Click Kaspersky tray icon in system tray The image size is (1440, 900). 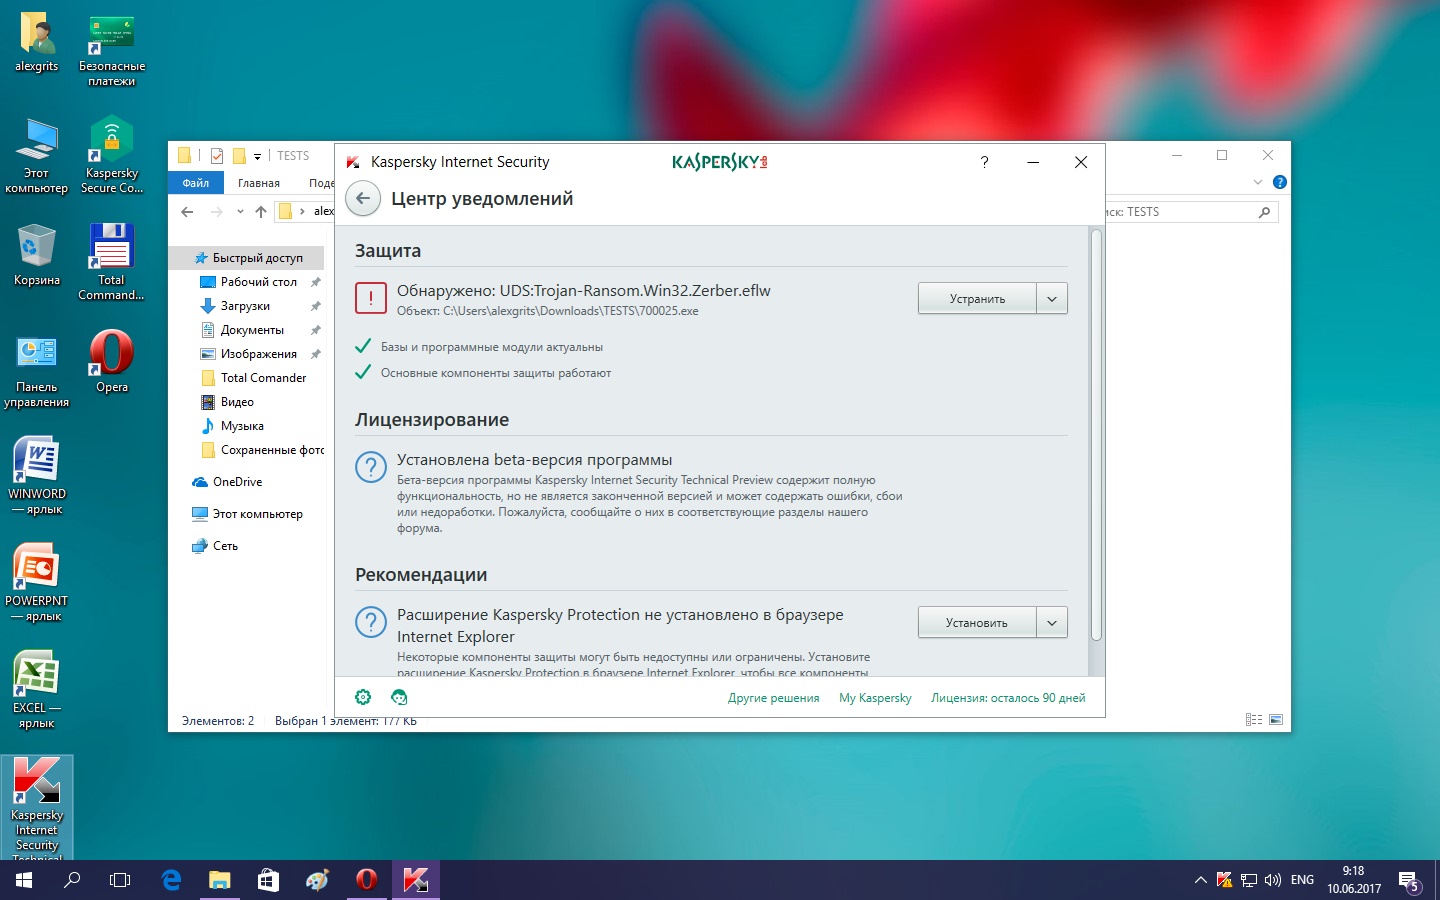coord(1224,880)
